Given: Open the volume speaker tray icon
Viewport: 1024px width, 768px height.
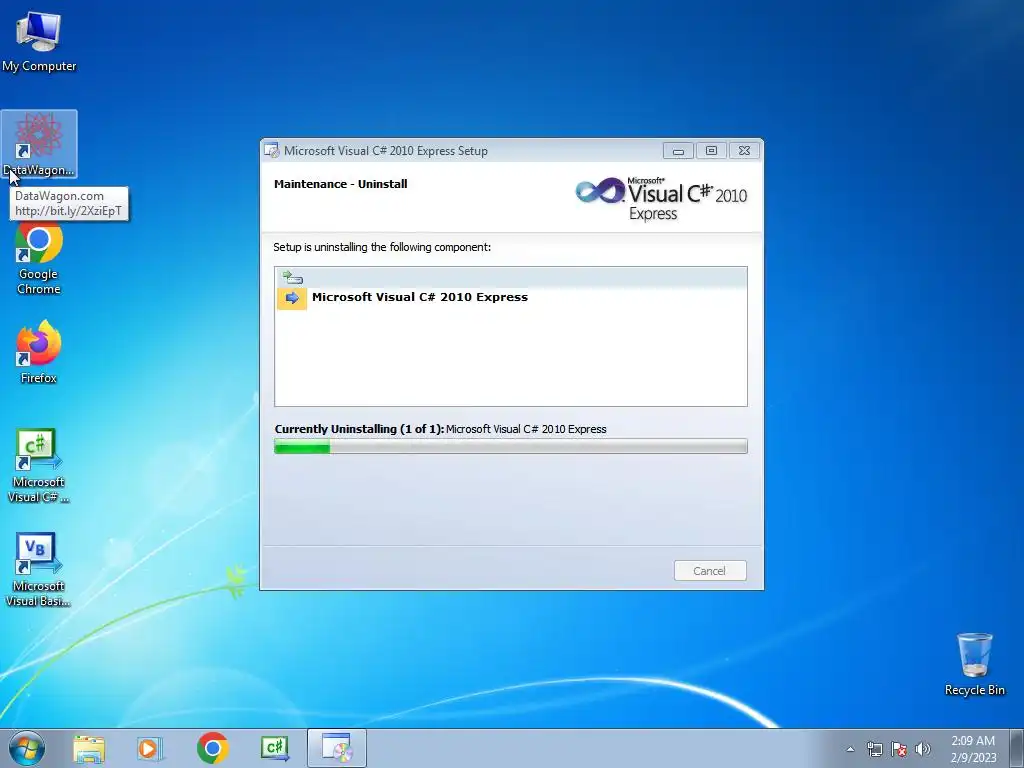Looking at the screenshot, I should tap(923, 749).
